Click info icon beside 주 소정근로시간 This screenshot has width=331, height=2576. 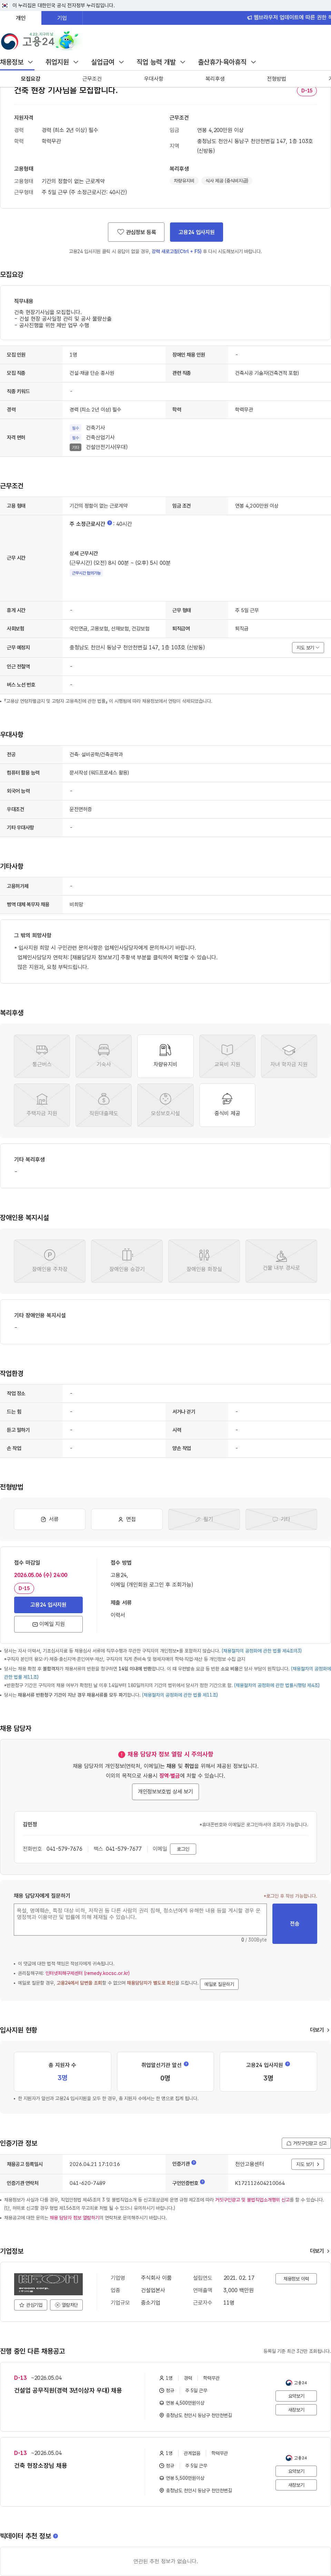pos(110,523)
